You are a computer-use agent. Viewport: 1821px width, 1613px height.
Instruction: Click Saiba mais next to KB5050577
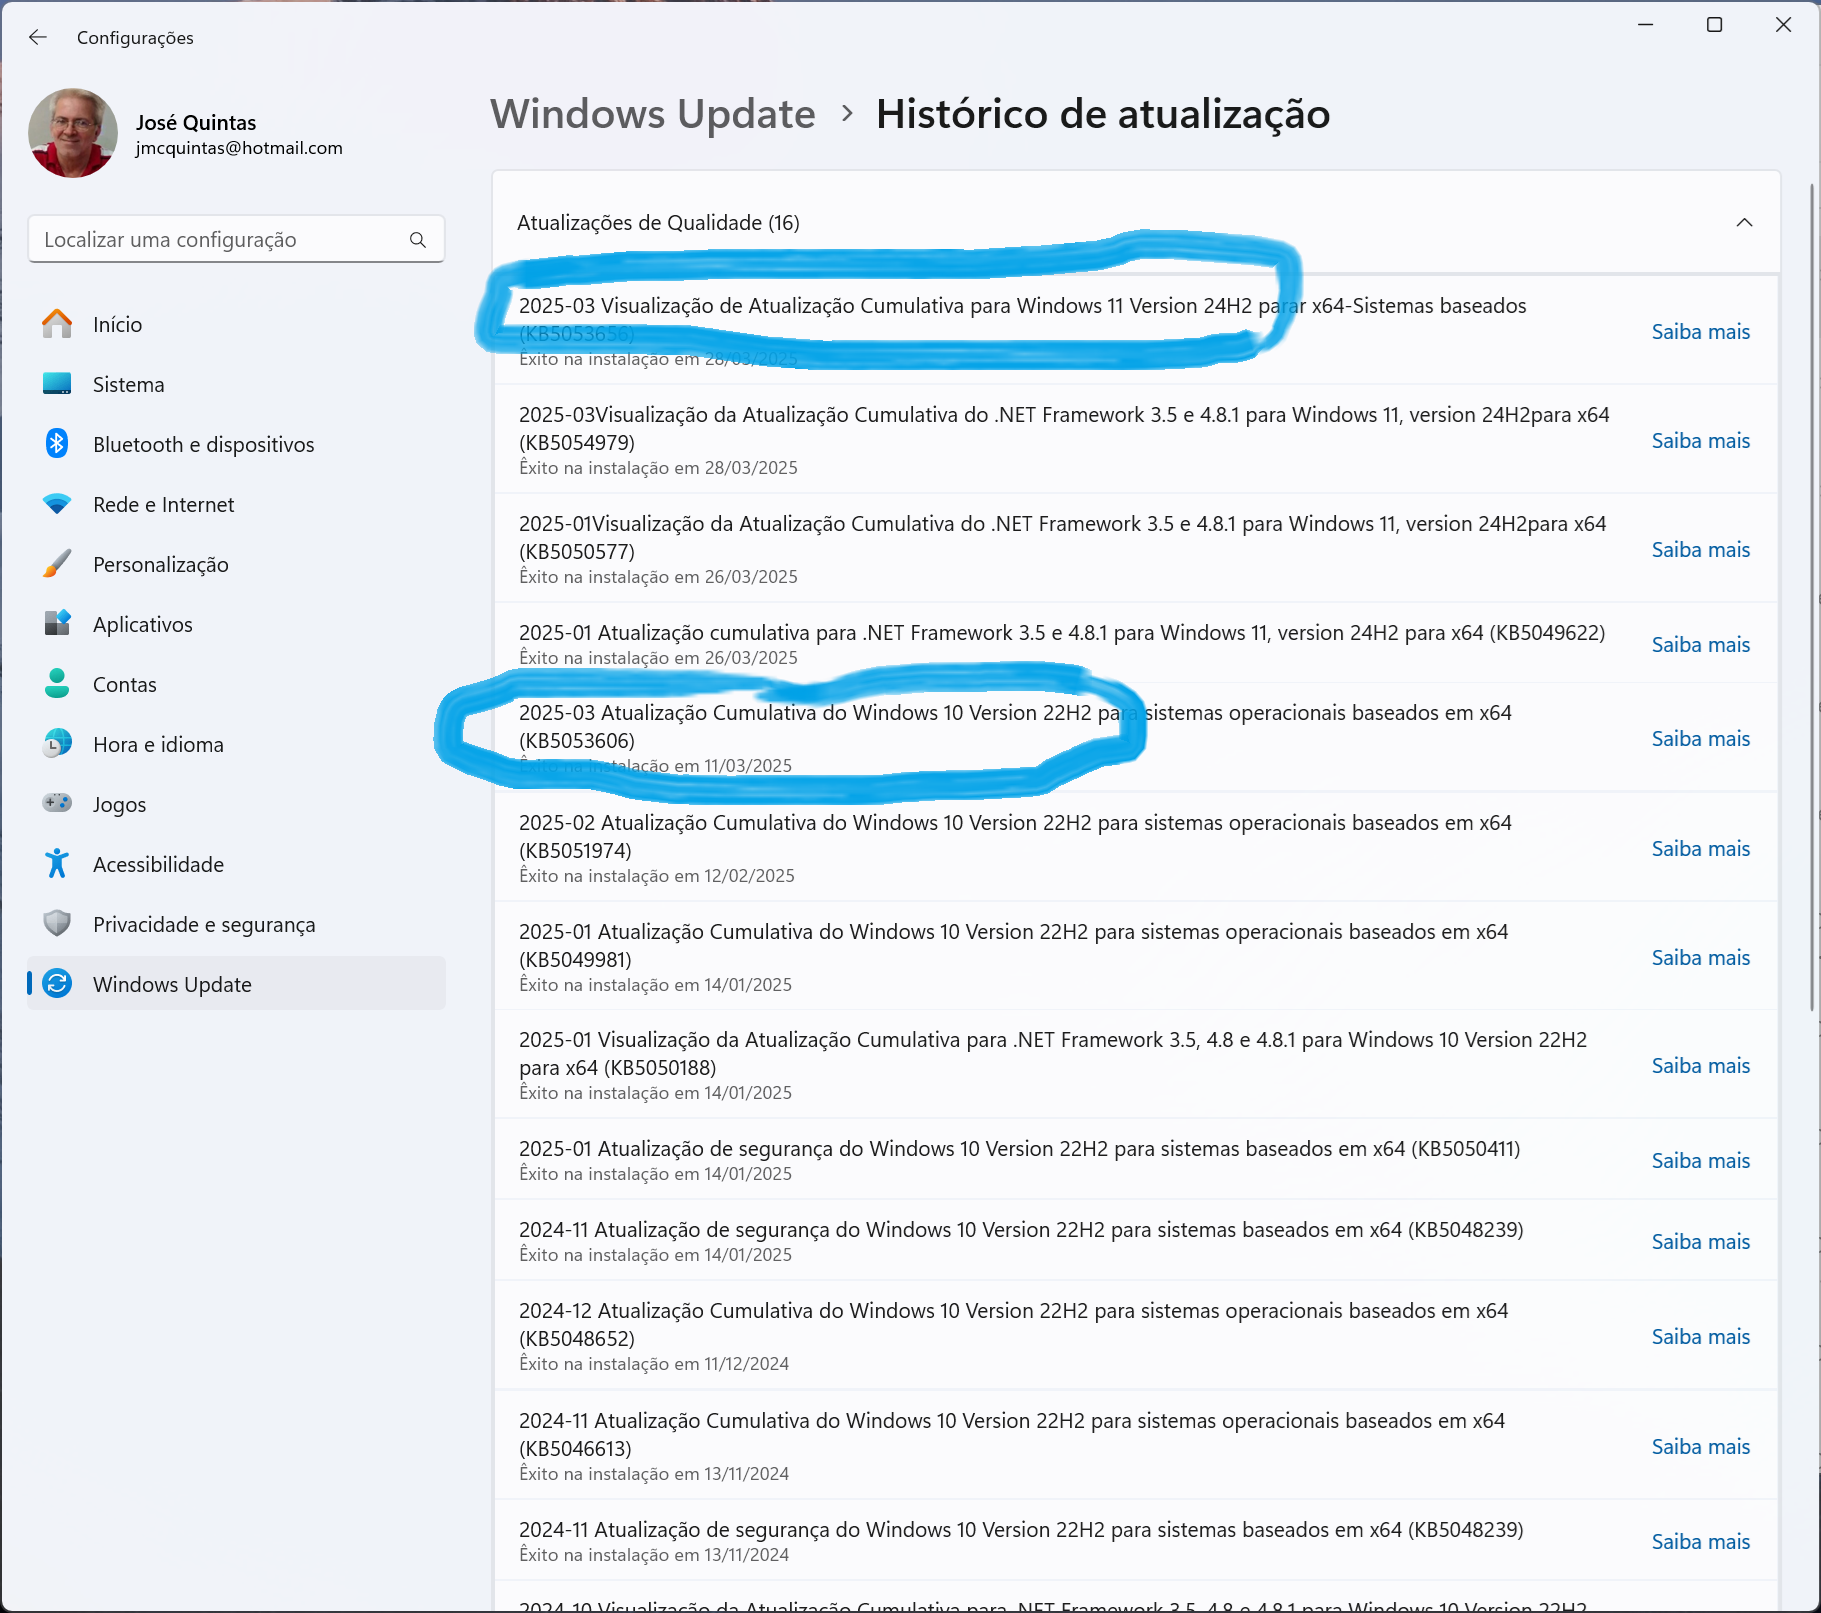point(1700,550)
